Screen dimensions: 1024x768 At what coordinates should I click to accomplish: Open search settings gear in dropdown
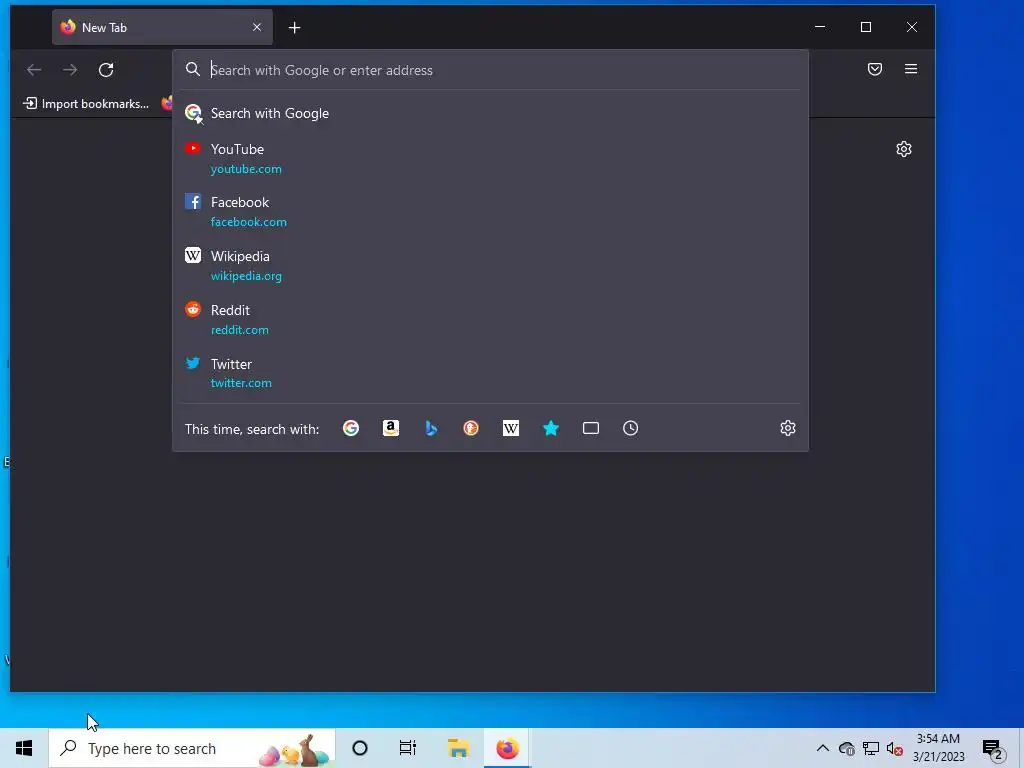788,428
